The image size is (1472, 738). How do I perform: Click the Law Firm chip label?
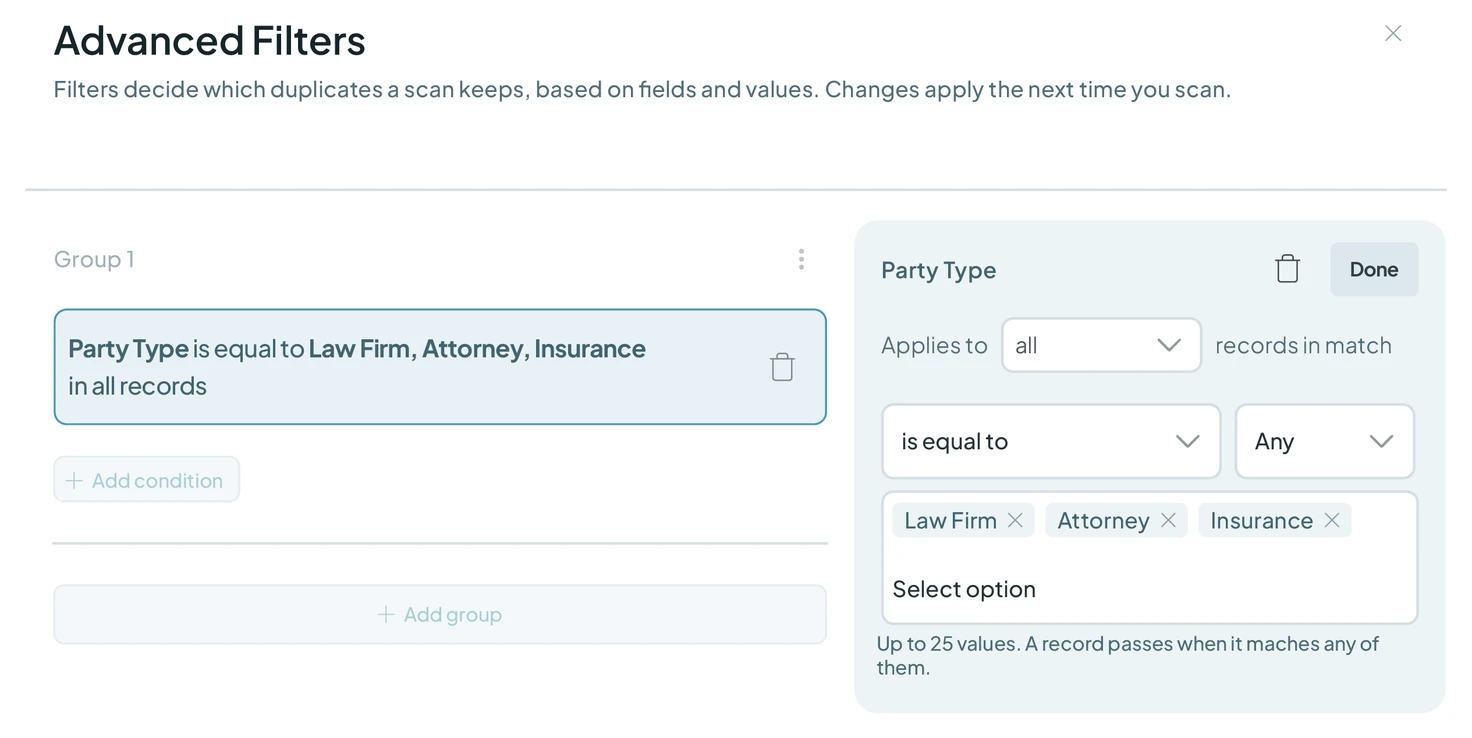pyautogui.click(x=950, y=520)
